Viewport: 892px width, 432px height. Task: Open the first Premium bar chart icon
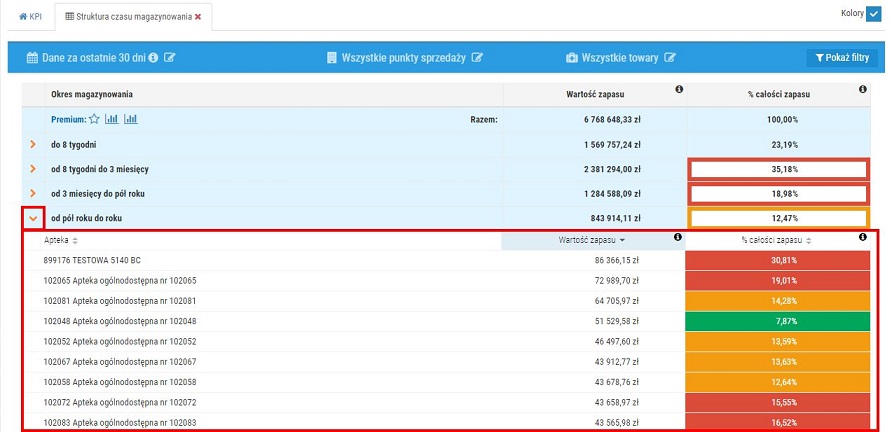point(112,119)
